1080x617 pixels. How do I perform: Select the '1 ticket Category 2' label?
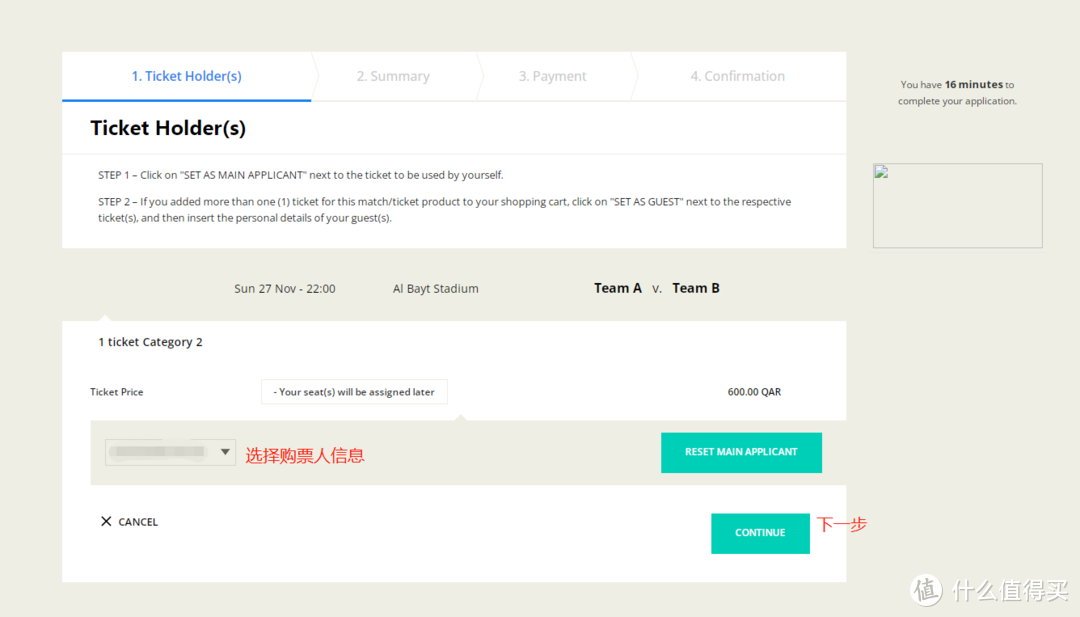[x=150, y=342]
